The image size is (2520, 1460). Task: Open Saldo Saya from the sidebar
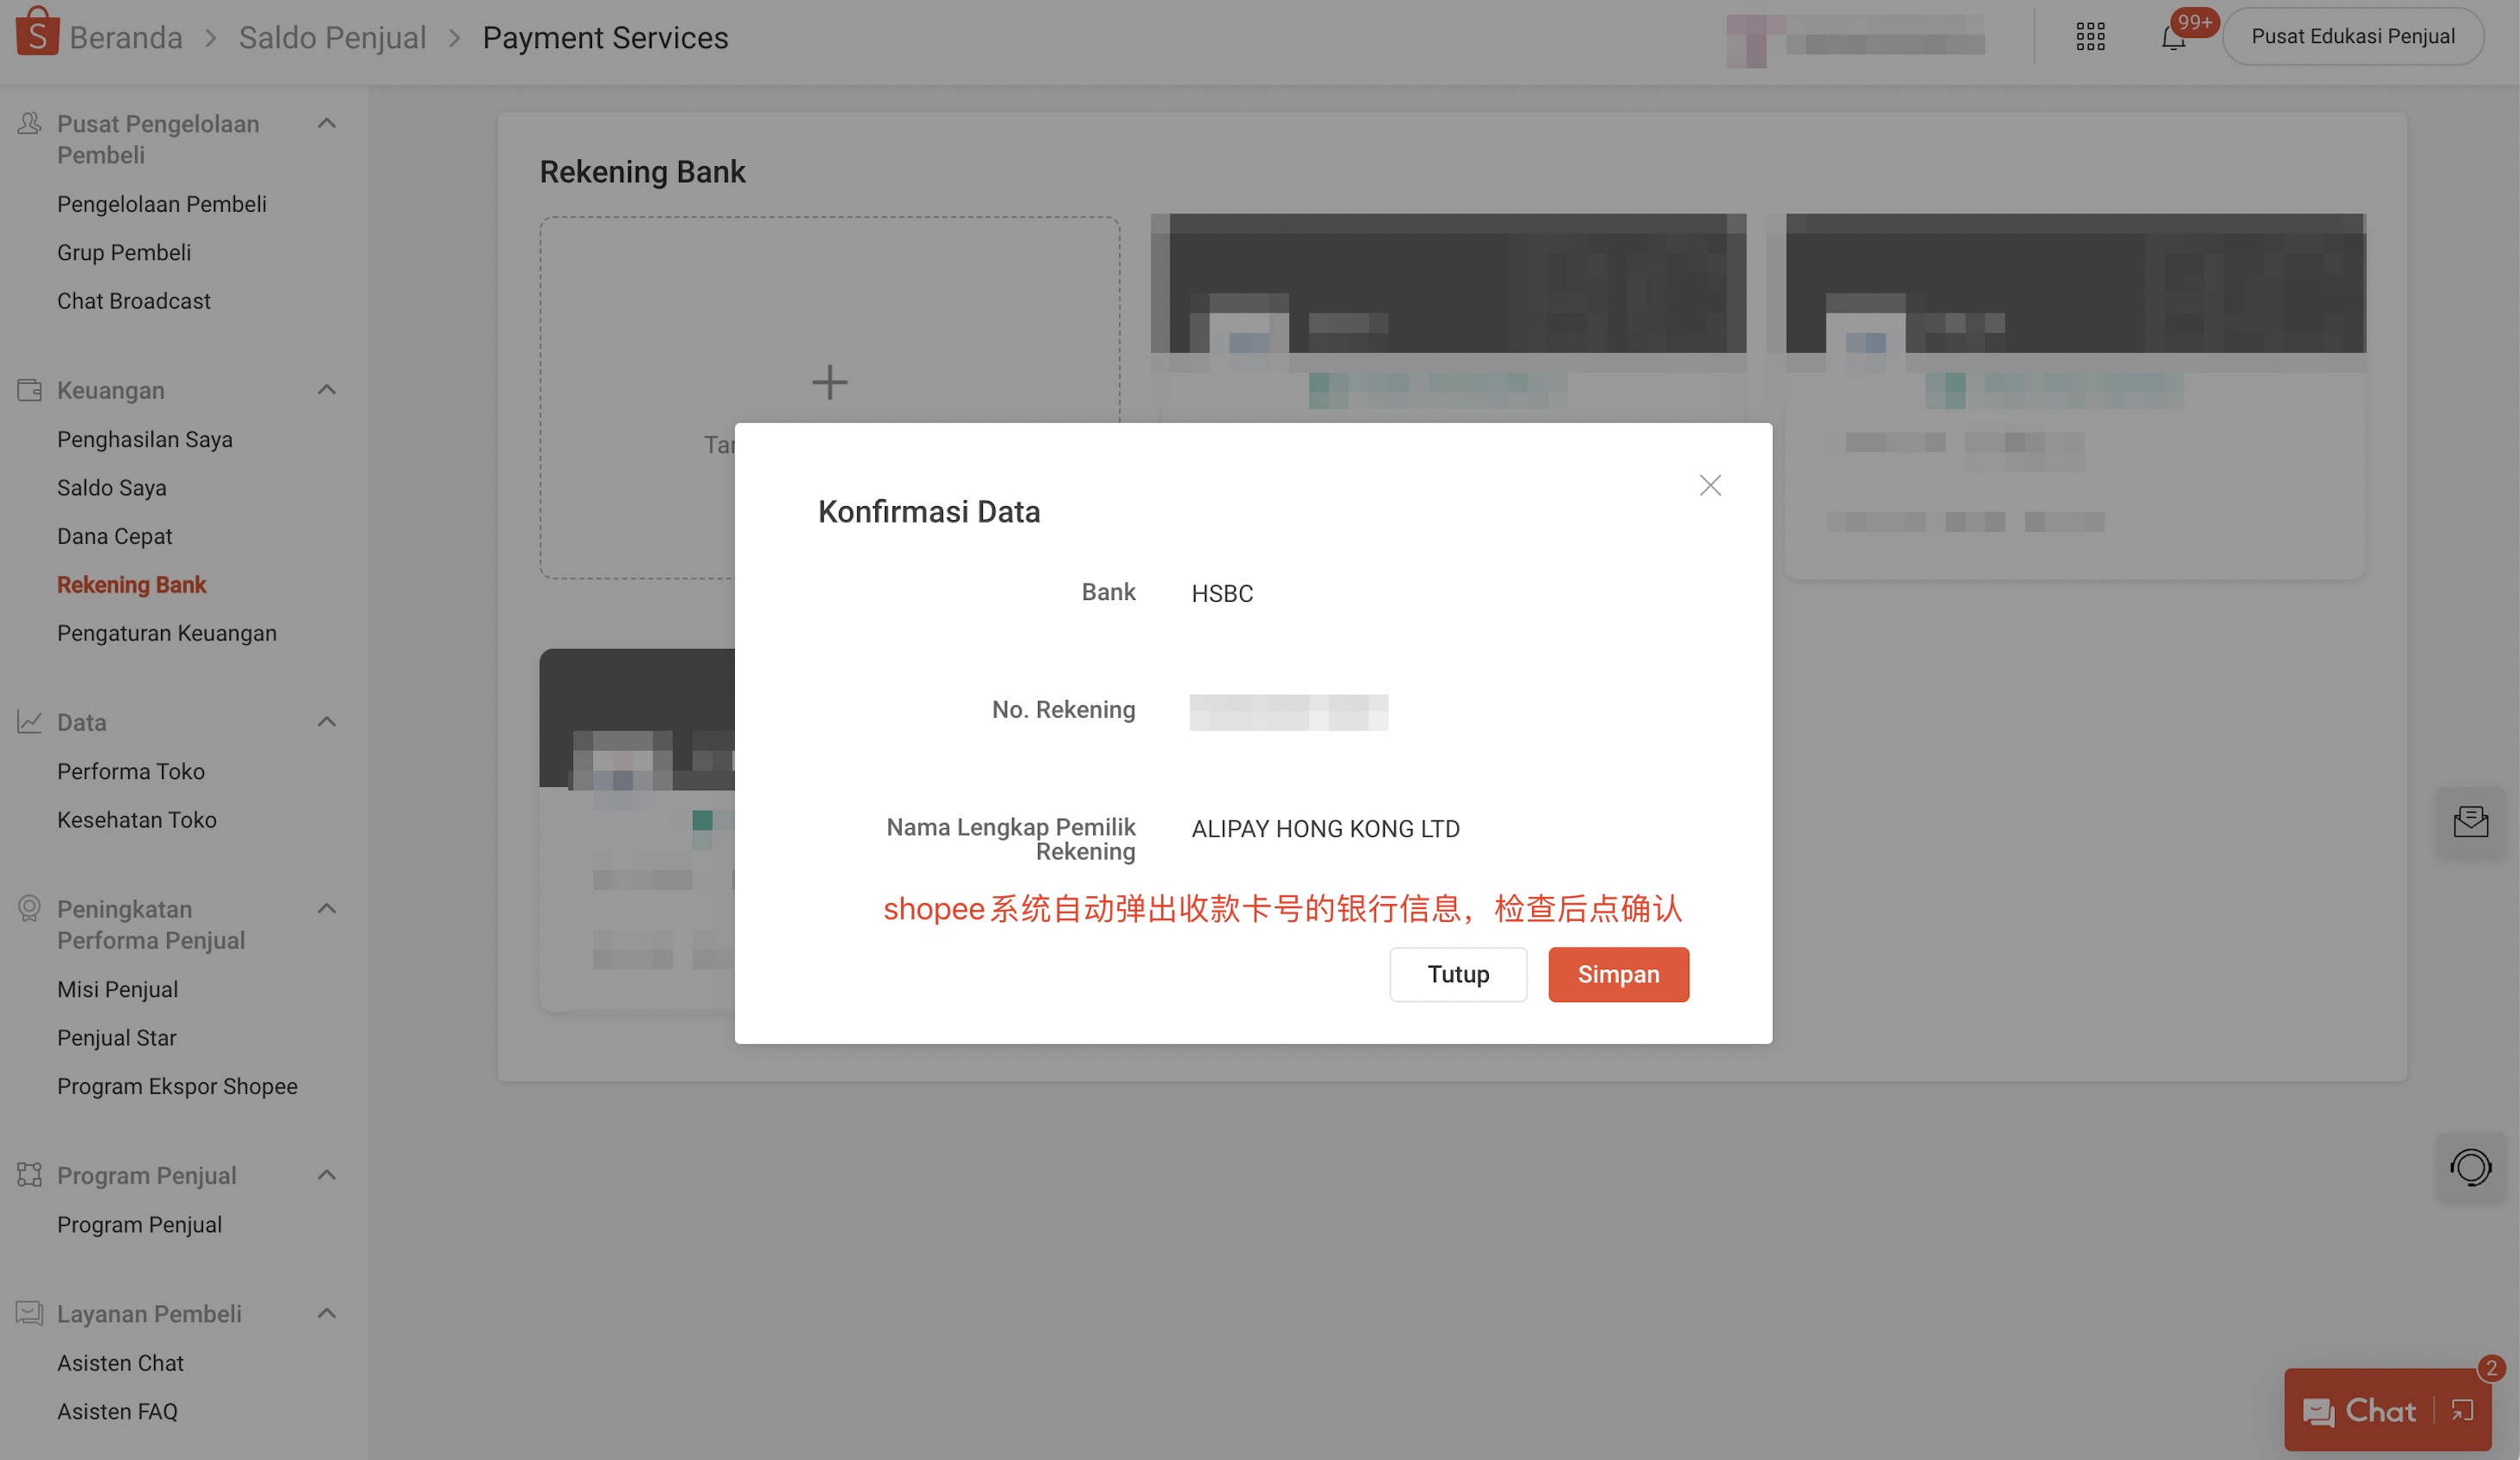[x=111, y=487]
